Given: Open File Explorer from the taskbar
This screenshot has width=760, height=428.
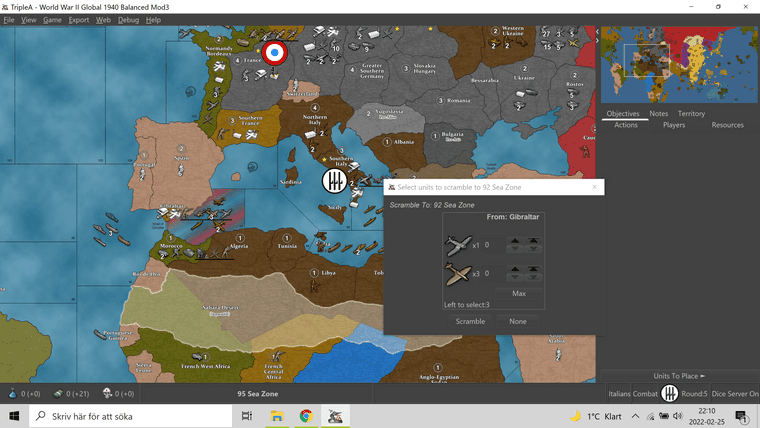Looking at the screenshot, I should point(276,416).
